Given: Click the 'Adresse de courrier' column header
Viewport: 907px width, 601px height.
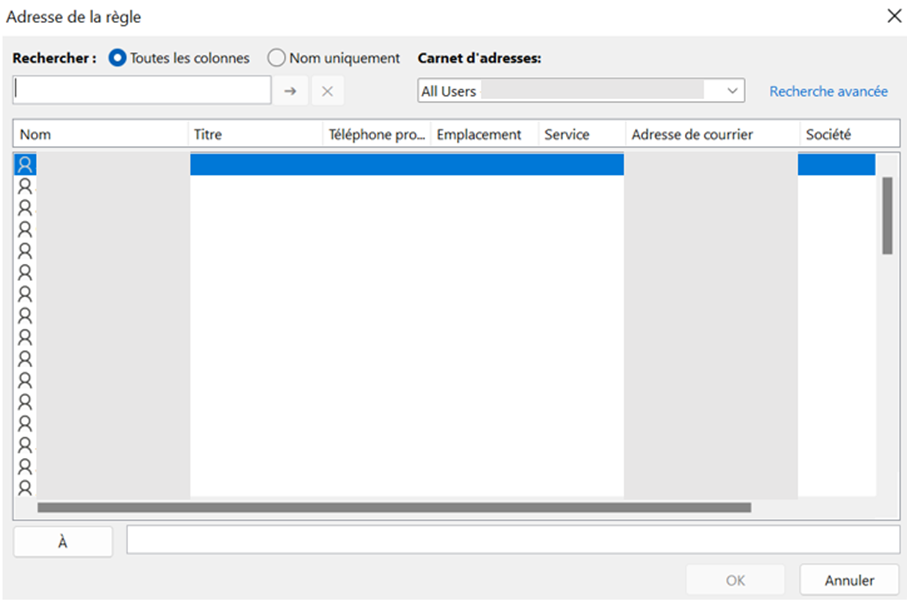Looking at the screenshot, I should [x=713, y=134].
